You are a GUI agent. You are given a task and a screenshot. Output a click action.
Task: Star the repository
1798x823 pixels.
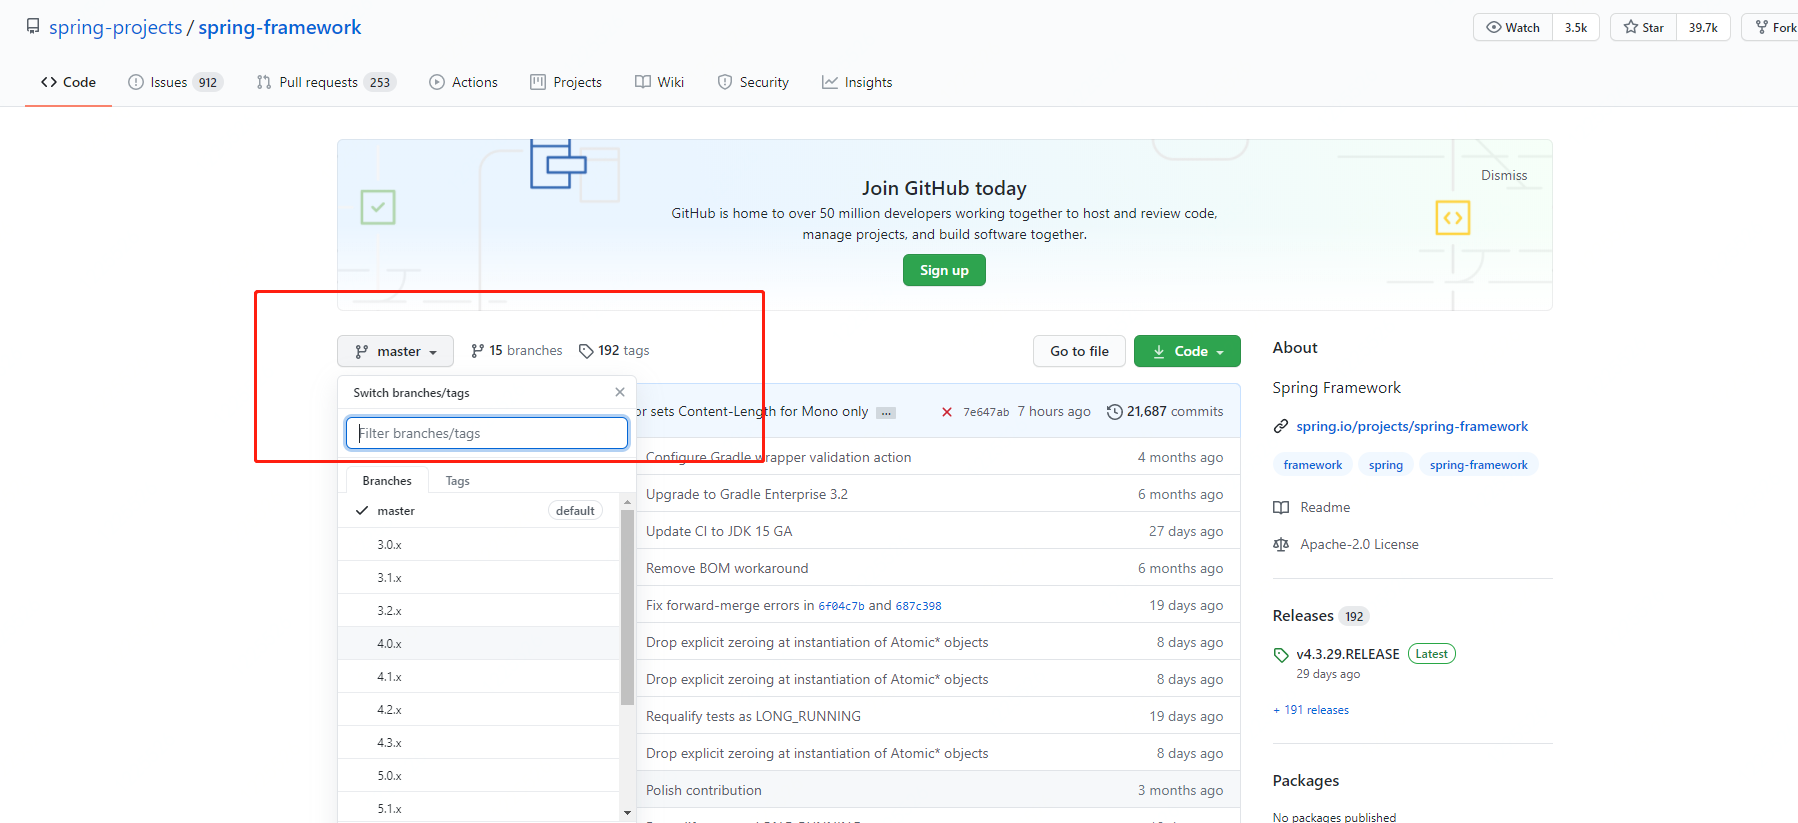coord(1644,27)
